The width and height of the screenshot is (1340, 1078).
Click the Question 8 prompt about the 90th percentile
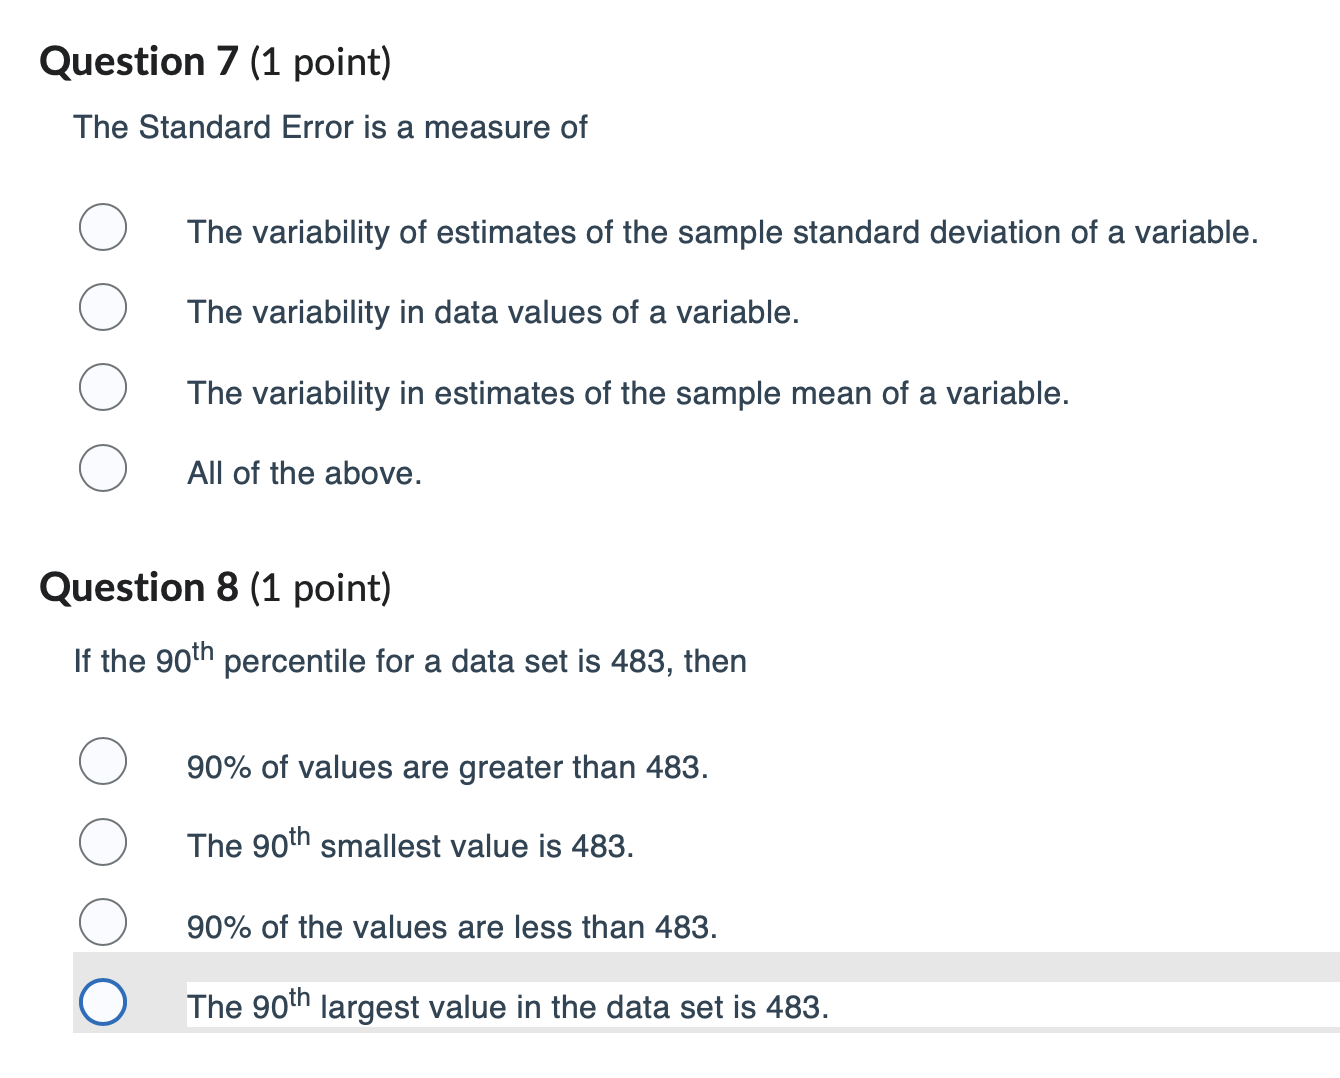(x=410, y=658)
